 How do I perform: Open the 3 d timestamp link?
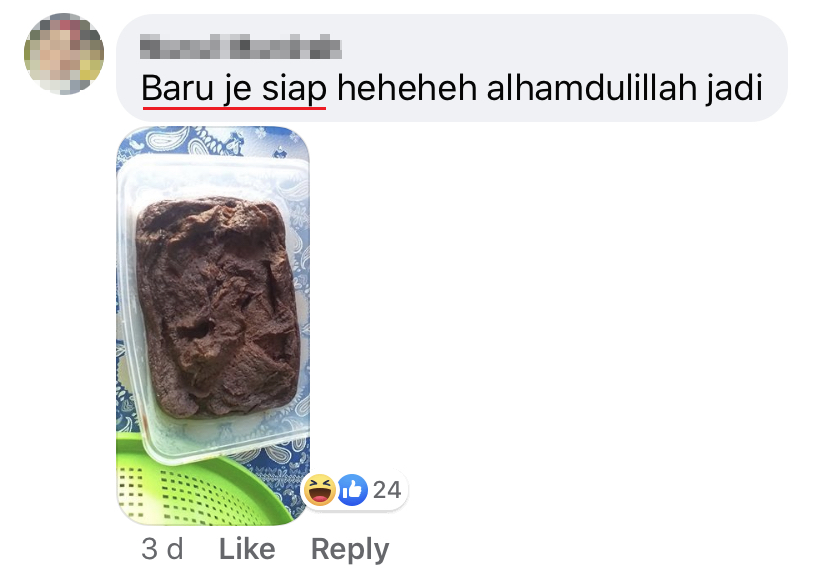pyautogui.click(x=162, y=549)
